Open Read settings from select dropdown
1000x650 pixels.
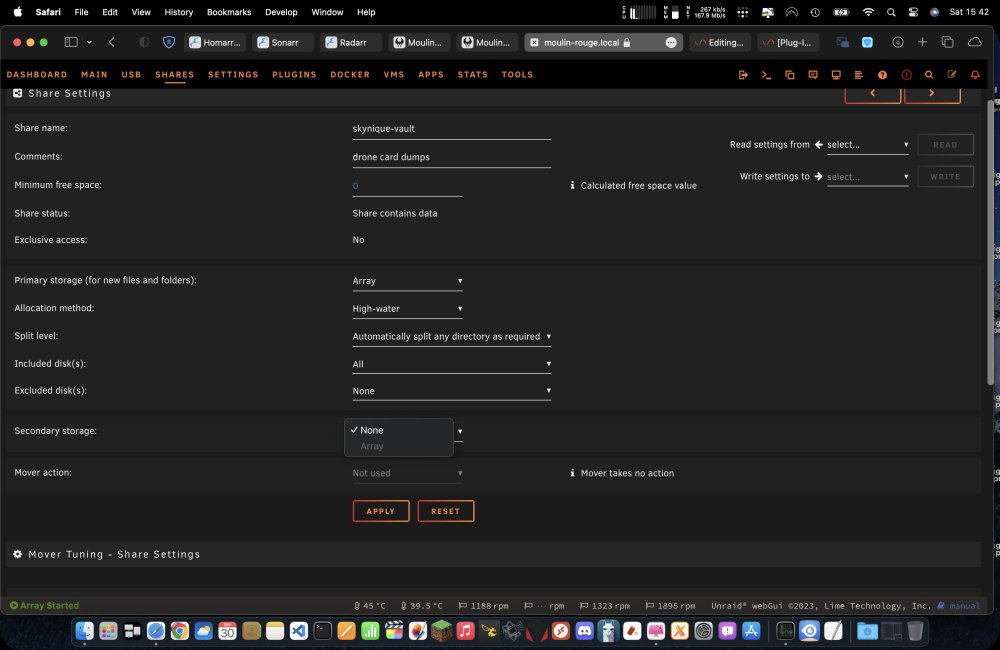click(x=868, y=145)
